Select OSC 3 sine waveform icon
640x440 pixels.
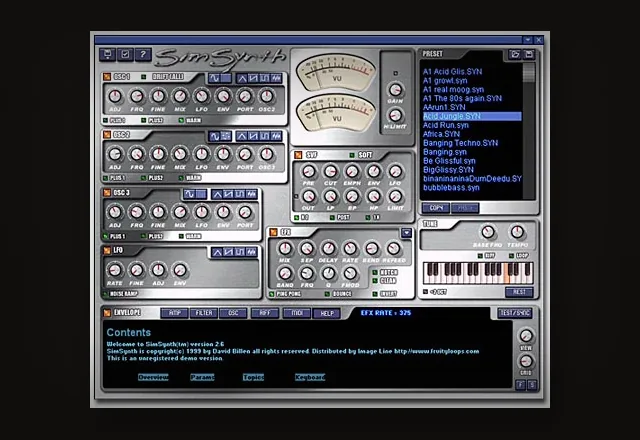(x=189, y=194)
